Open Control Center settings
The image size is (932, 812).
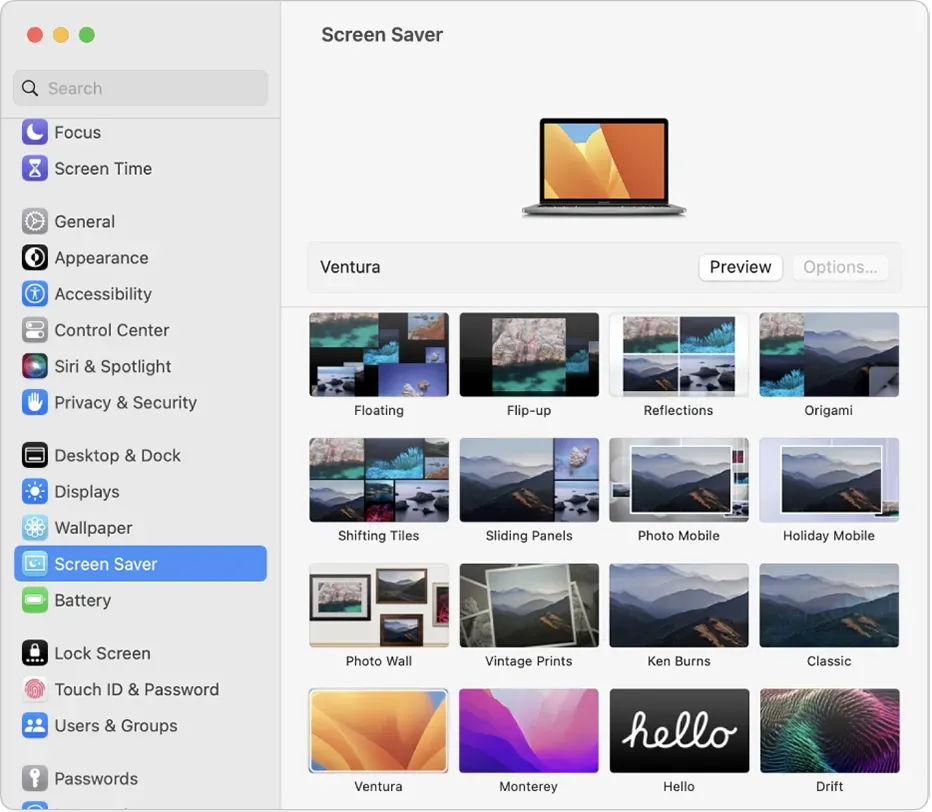(111, 330)
